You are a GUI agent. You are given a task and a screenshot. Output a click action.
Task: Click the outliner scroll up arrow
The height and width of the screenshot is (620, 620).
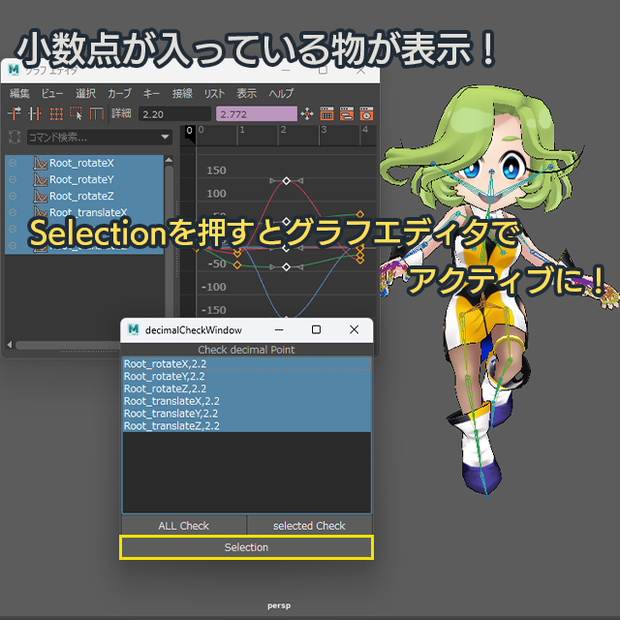click(169, 160)
